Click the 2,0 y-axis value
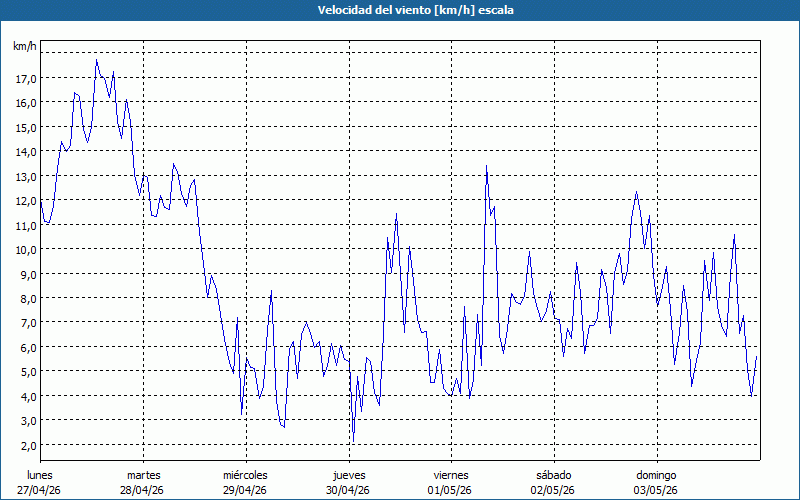Viewport: 800px width, 500px height. pyautogui.click(x=28, y=445)
